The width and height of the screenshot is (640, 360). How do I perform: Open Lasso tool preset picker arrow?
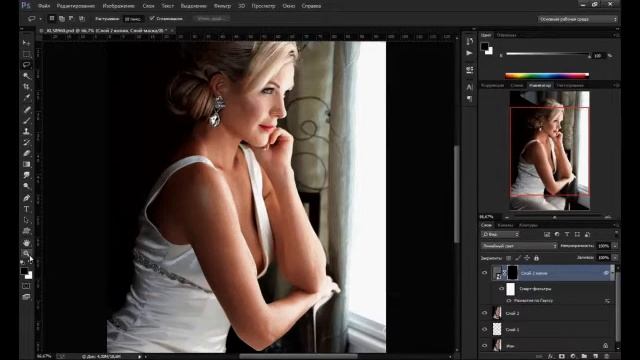click(x=40, y=19)
